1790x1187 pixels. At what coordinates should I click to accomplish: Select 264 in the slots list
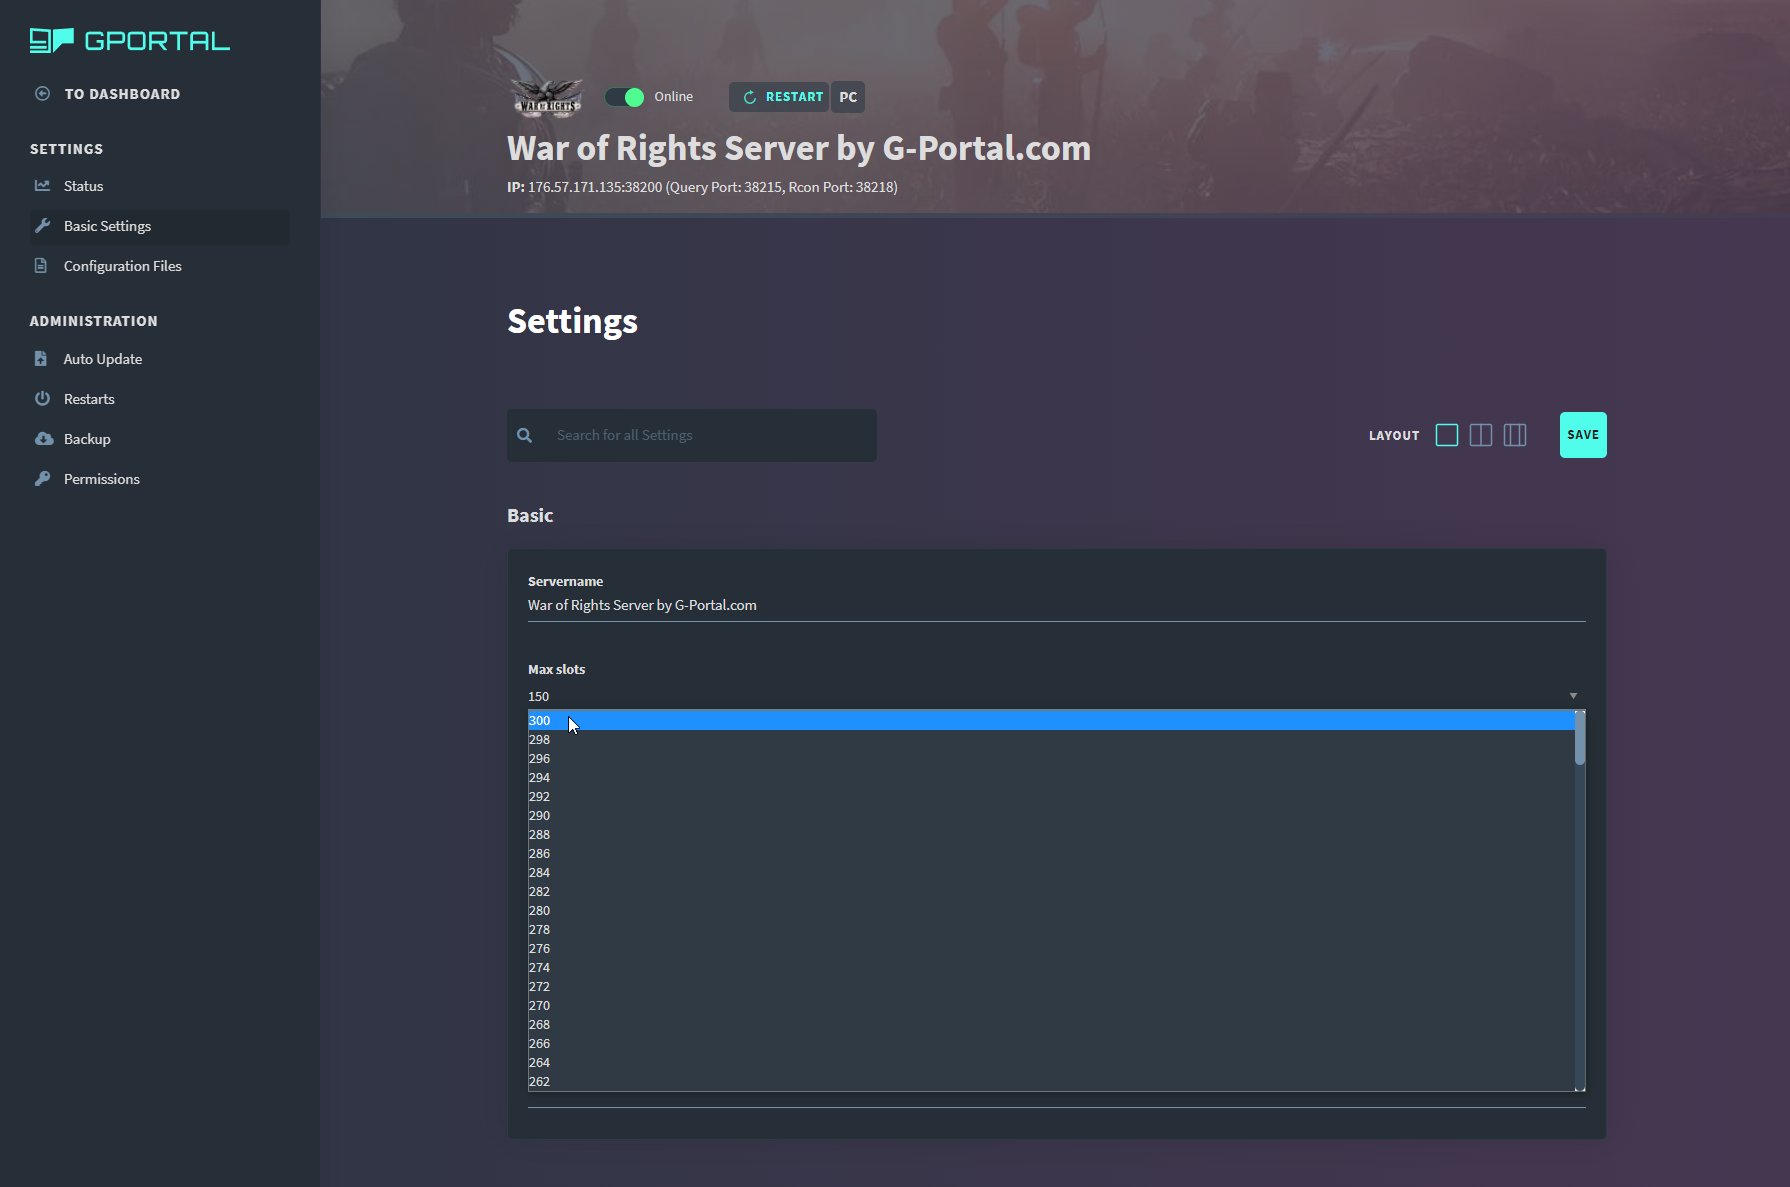coord(1051,1063)
